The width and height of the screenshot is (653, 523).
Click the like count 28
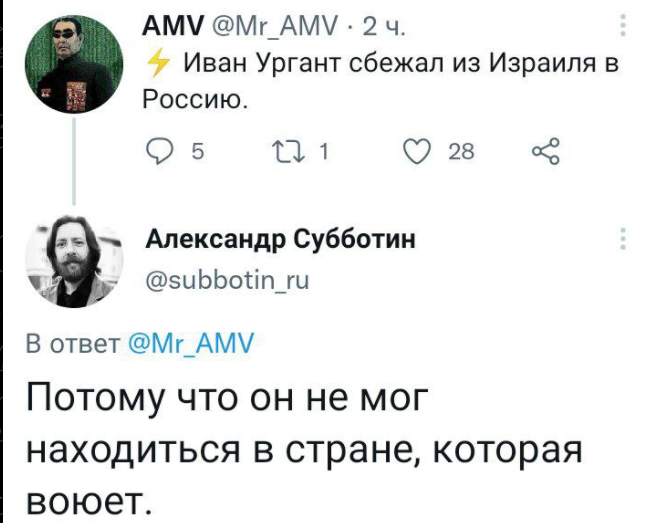click(x=461, y=152)
